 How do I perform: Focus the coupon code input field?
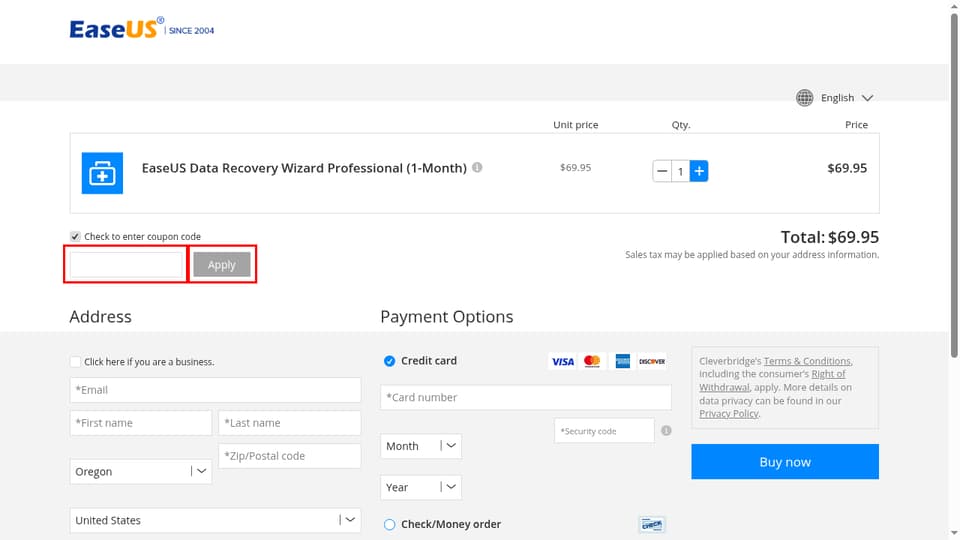126,264
